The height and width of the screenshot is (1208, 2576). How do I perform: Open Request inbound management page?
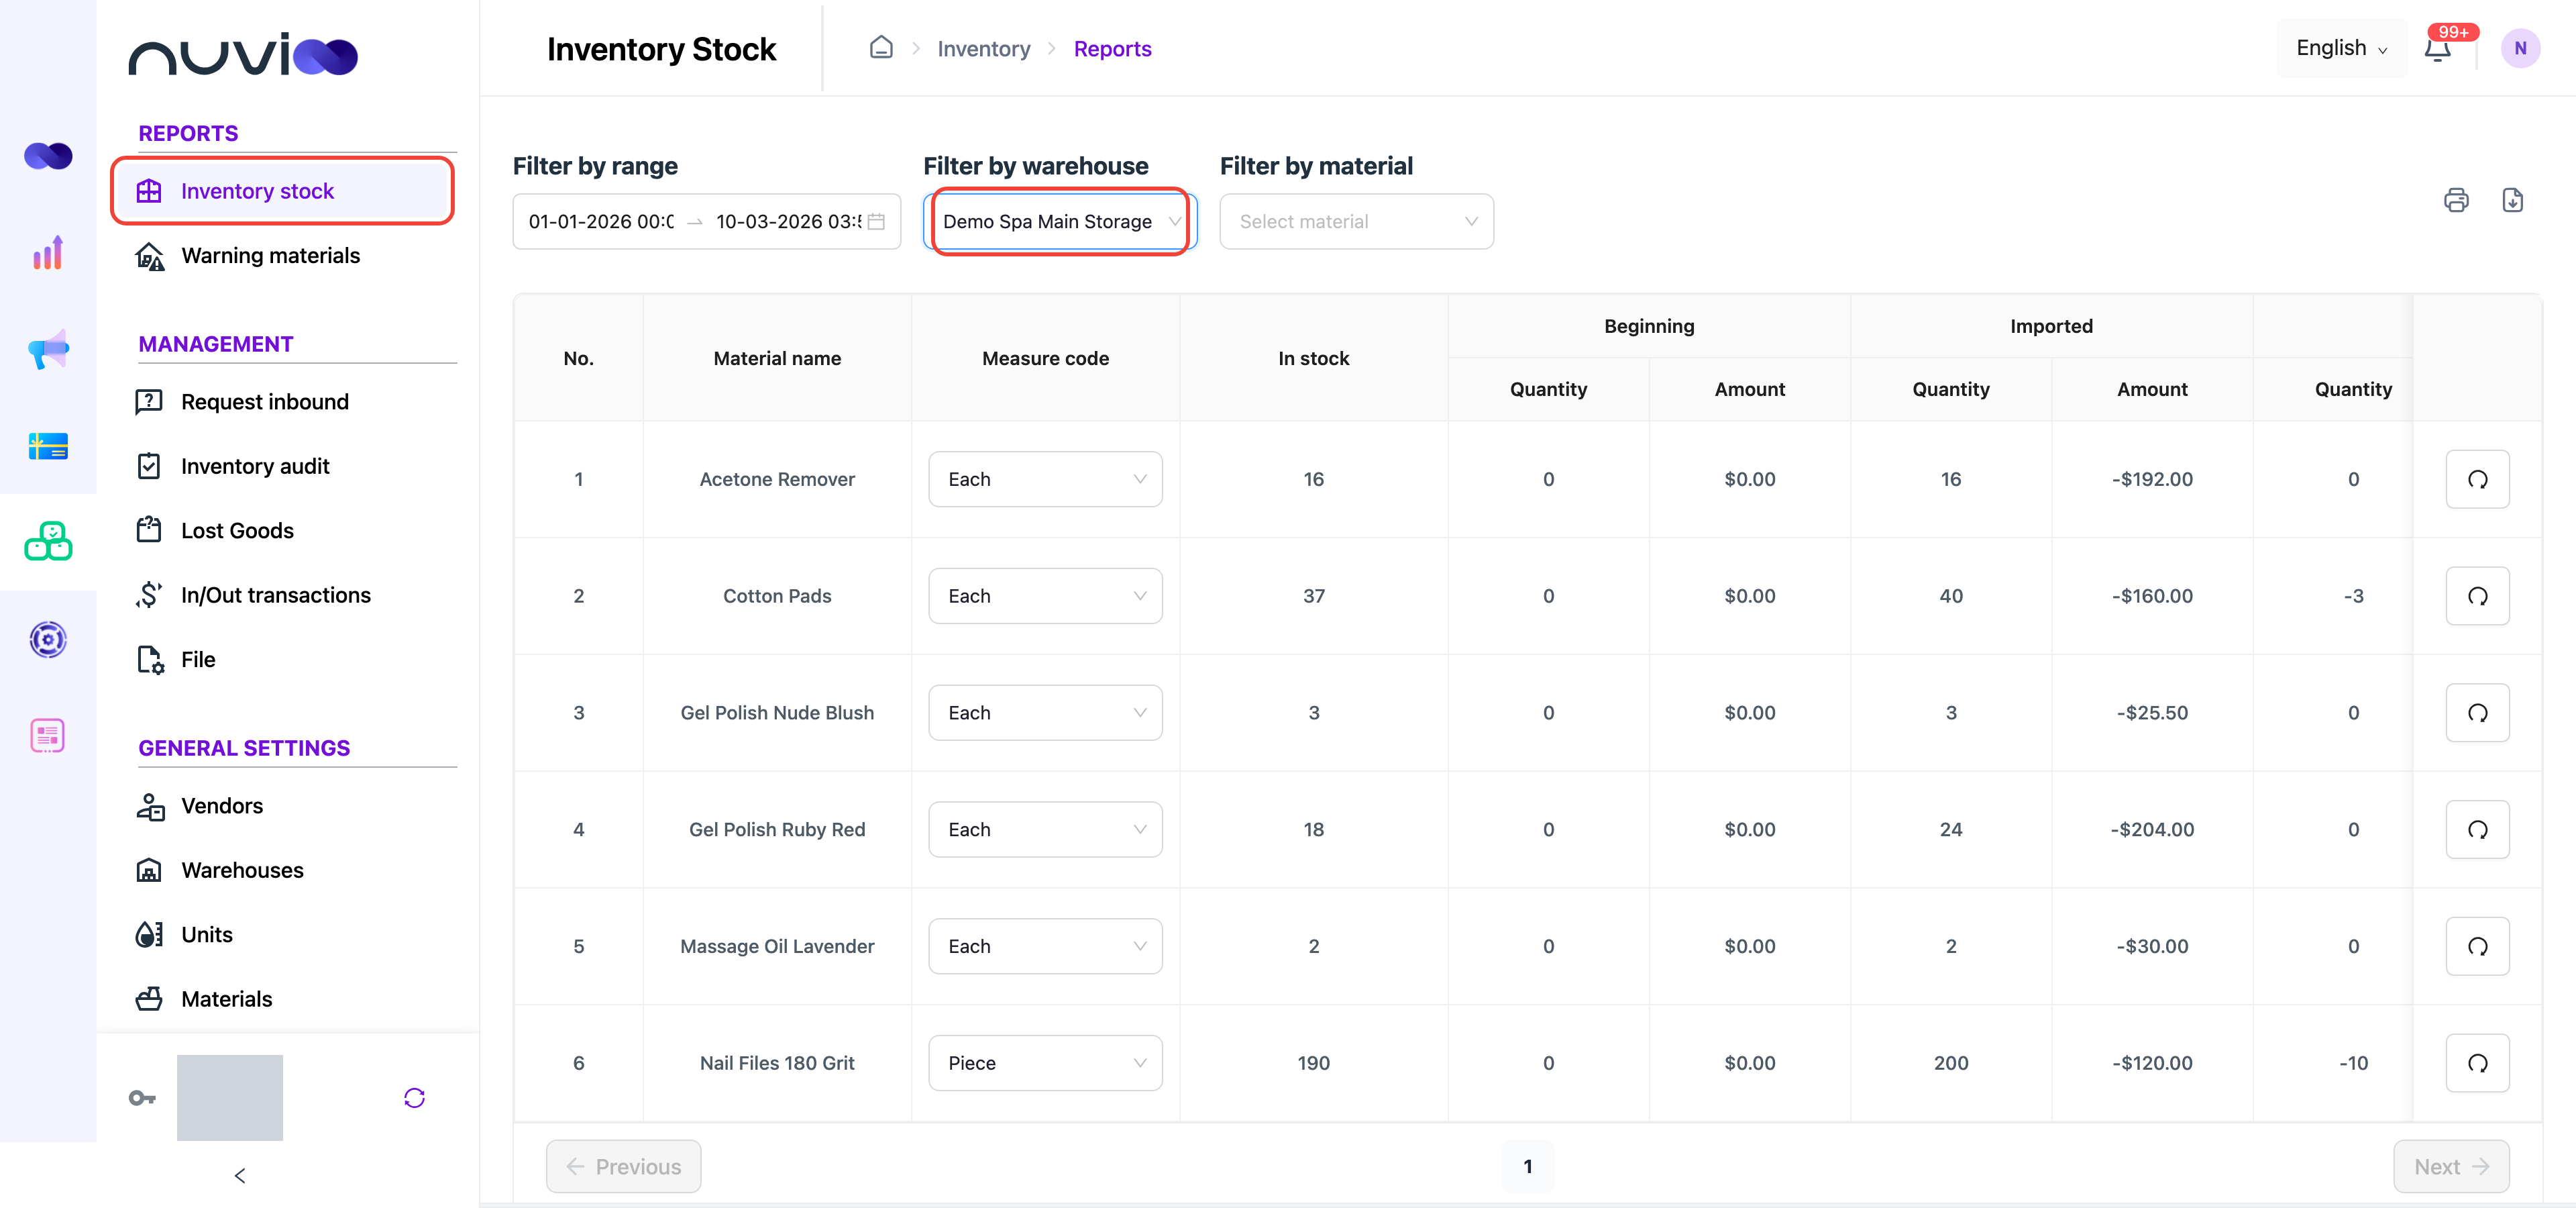[x=265, y=402]
